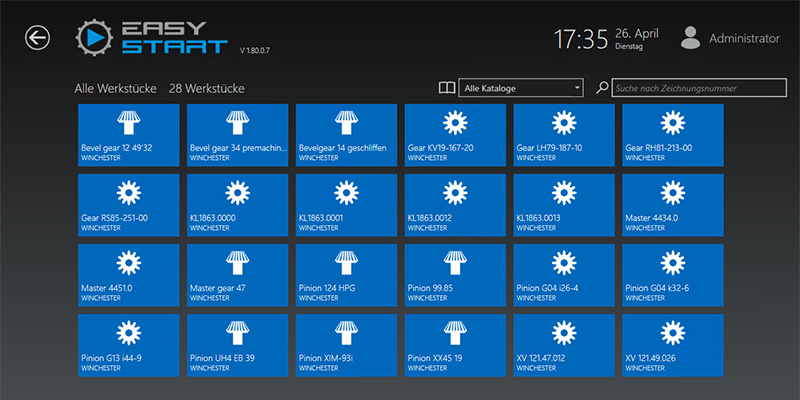
Task: Open XV 121.47.012 gear icon
Action: point(564,333)
